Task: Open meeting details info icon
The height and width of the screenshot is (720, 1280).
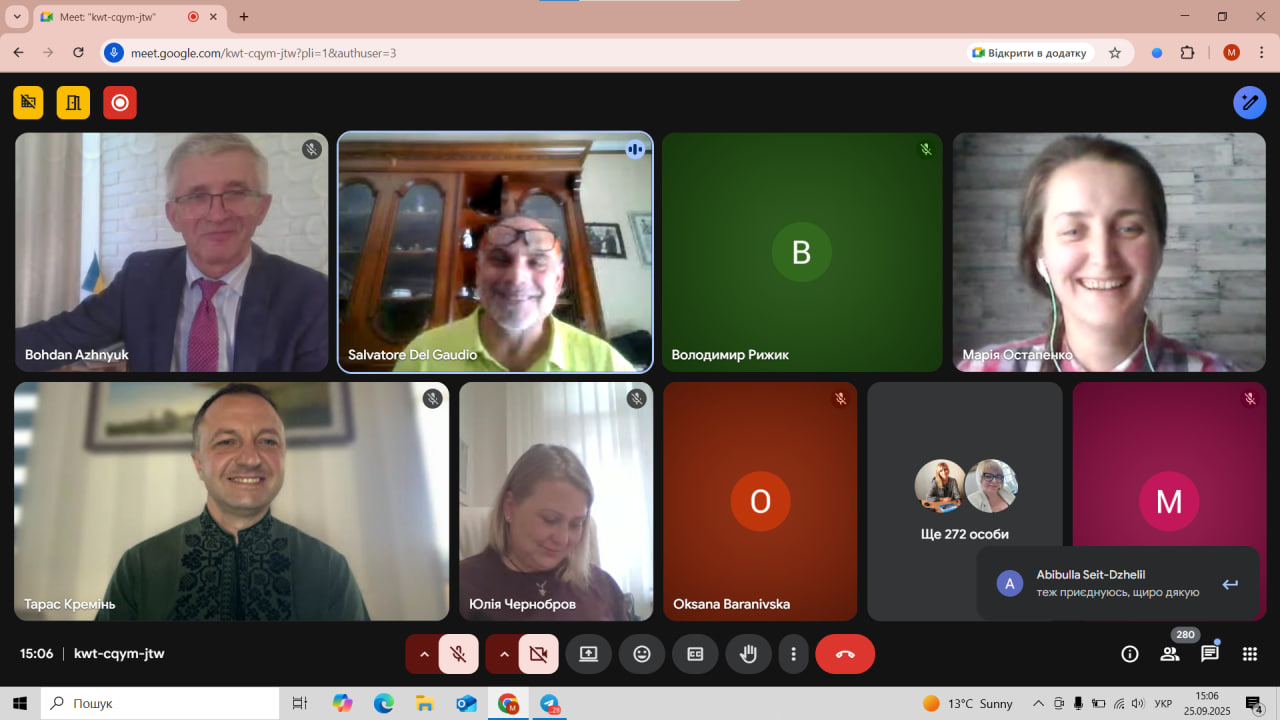Action: pos(1130,654)
